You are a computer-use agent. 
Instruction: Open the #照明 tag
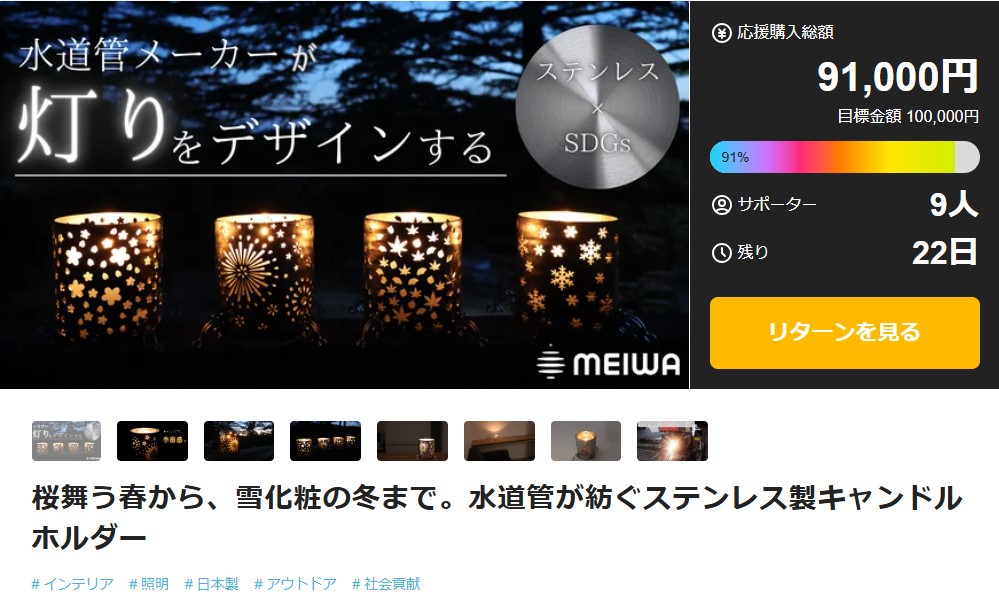point(149,583)
